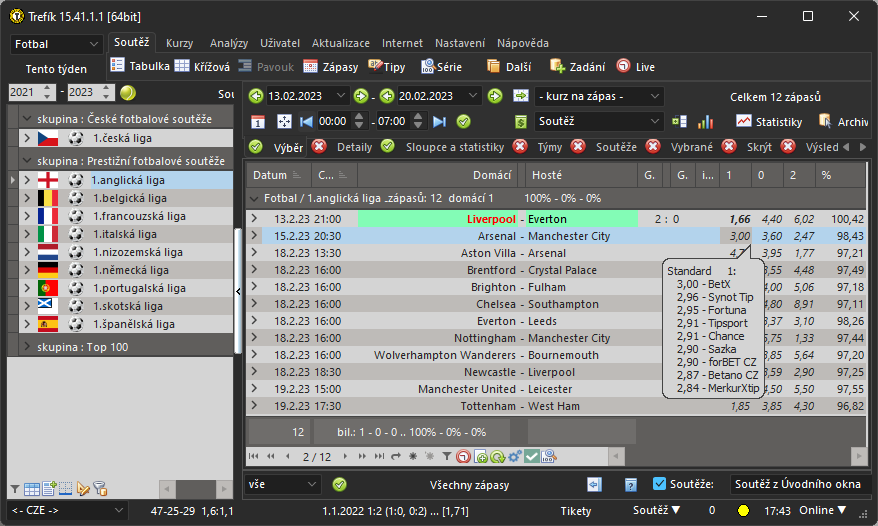
Task: Toggle the red X beside Týmy
Action: [520, 147]
